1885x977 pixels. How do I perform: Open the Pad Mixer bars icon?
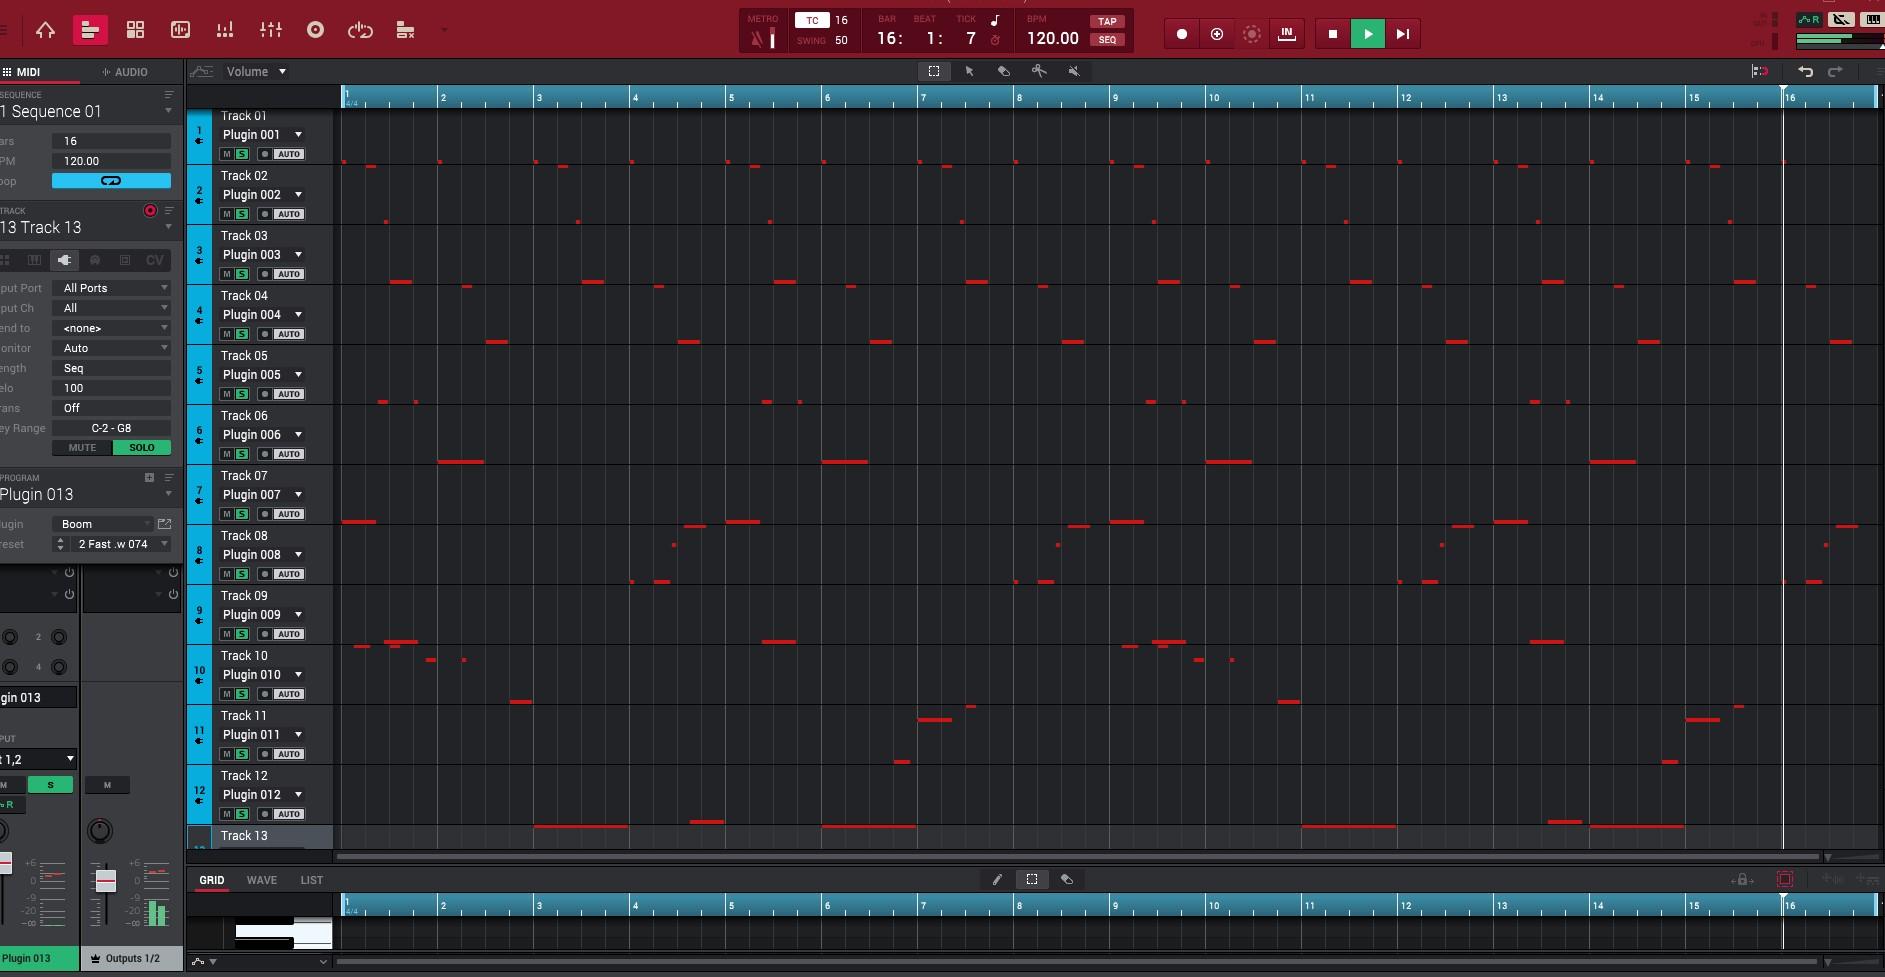pos(225,30)
